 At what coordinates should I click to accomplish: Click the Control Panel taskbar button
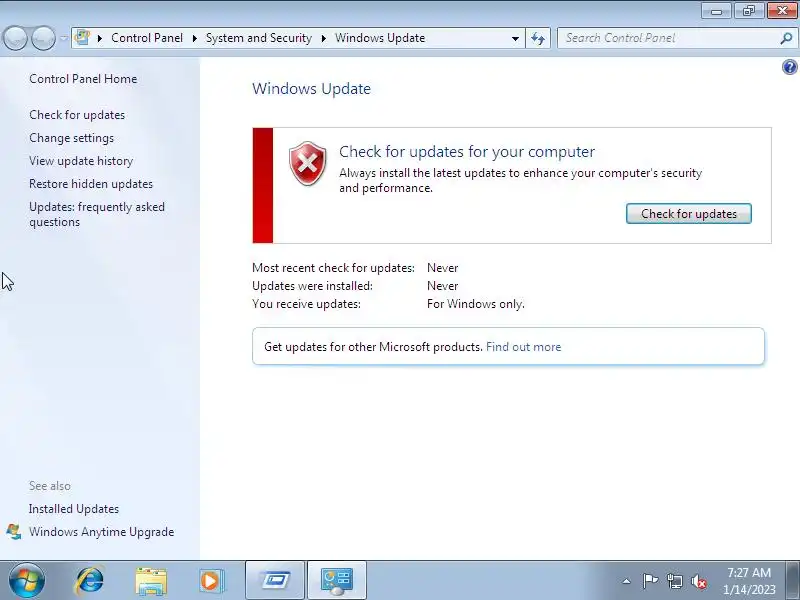click(x=337, y=581)
